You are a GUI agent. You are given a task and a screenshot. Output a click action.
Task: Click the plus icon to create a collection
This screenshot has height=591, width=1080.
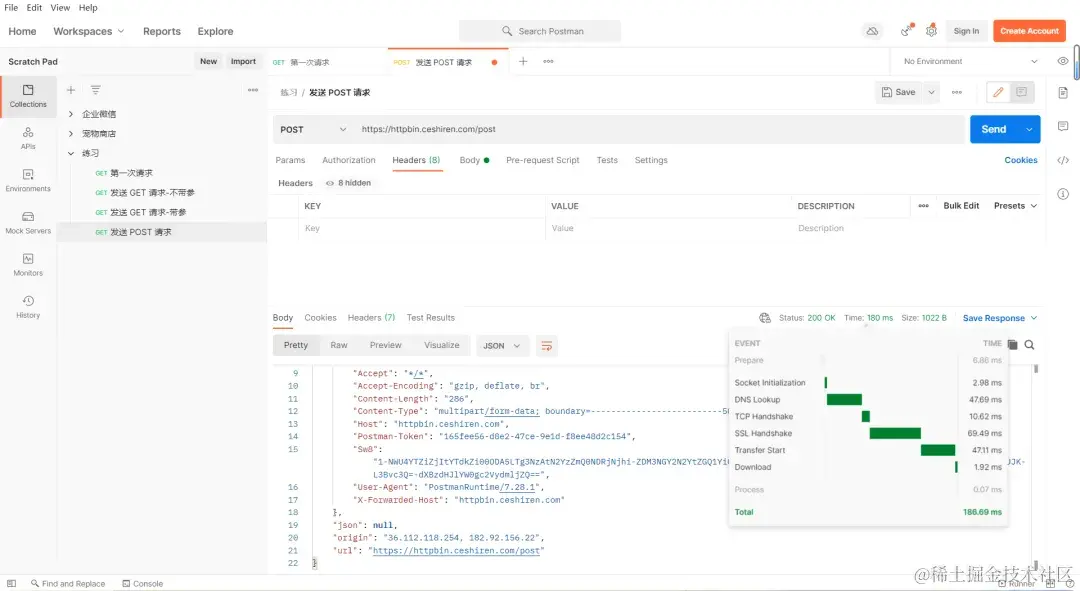(70, 90)
